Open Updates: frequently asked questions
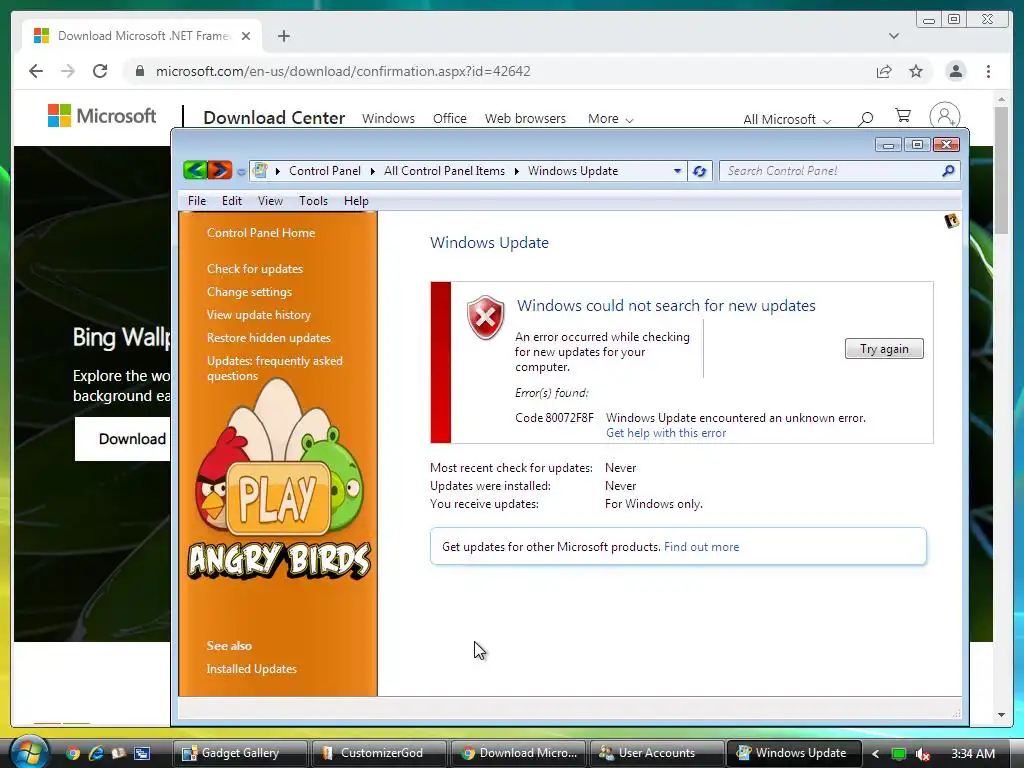 coord(274,368)
